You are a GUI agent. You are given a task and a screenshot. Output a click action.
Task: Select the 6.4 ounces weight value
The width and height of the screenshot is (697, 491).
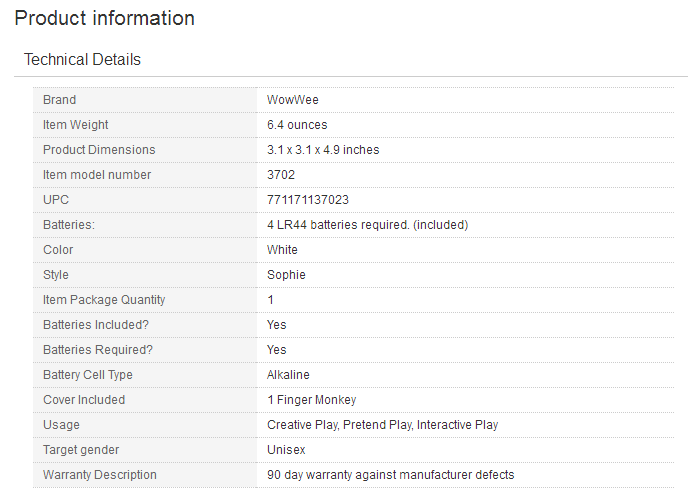(297, 125)
